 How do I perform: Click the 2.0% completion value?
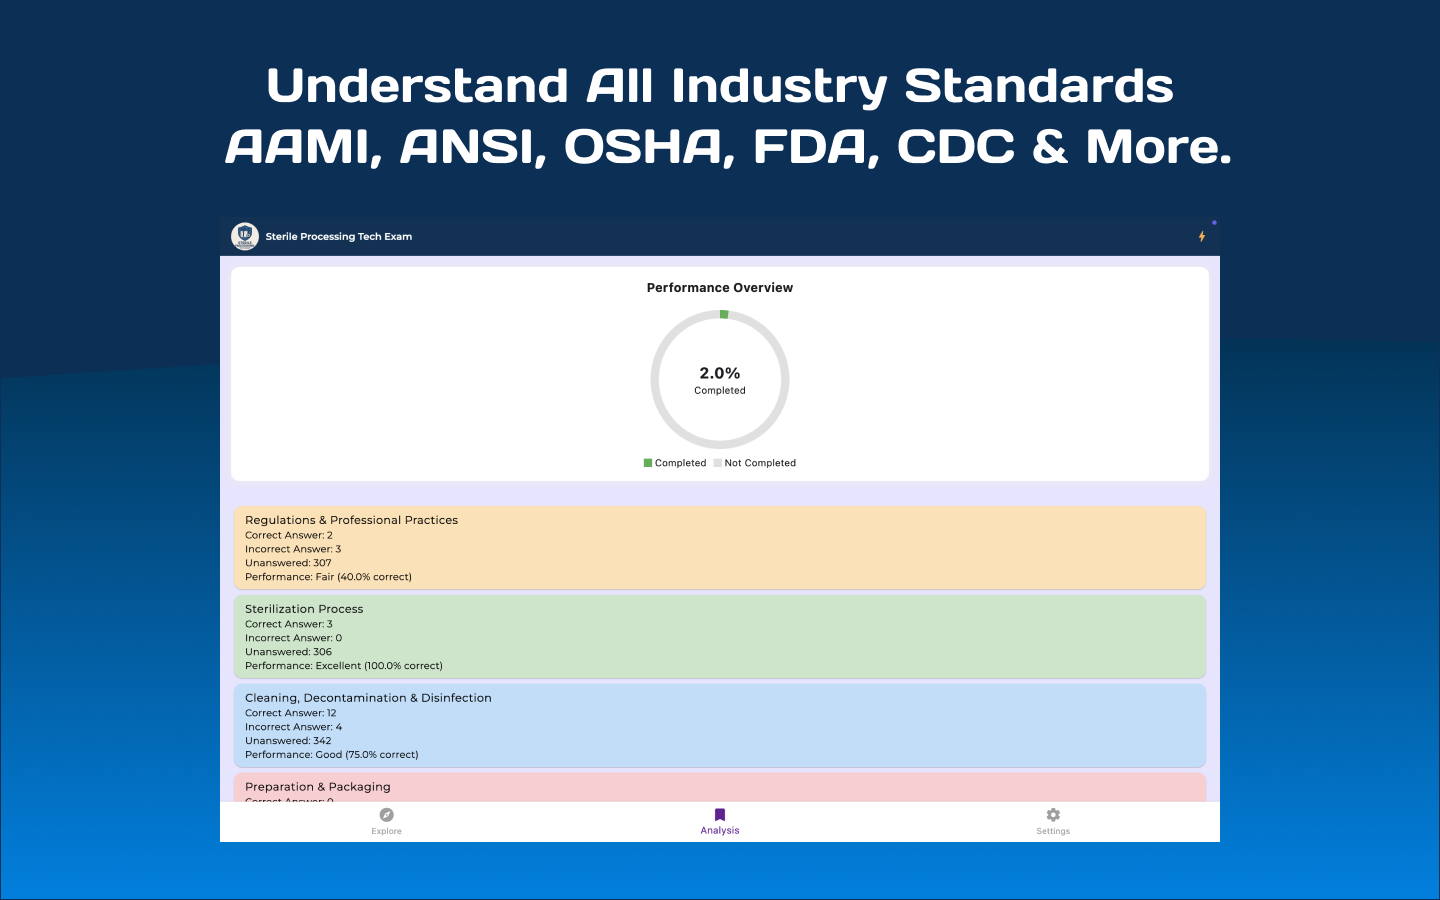click(720, 373)
